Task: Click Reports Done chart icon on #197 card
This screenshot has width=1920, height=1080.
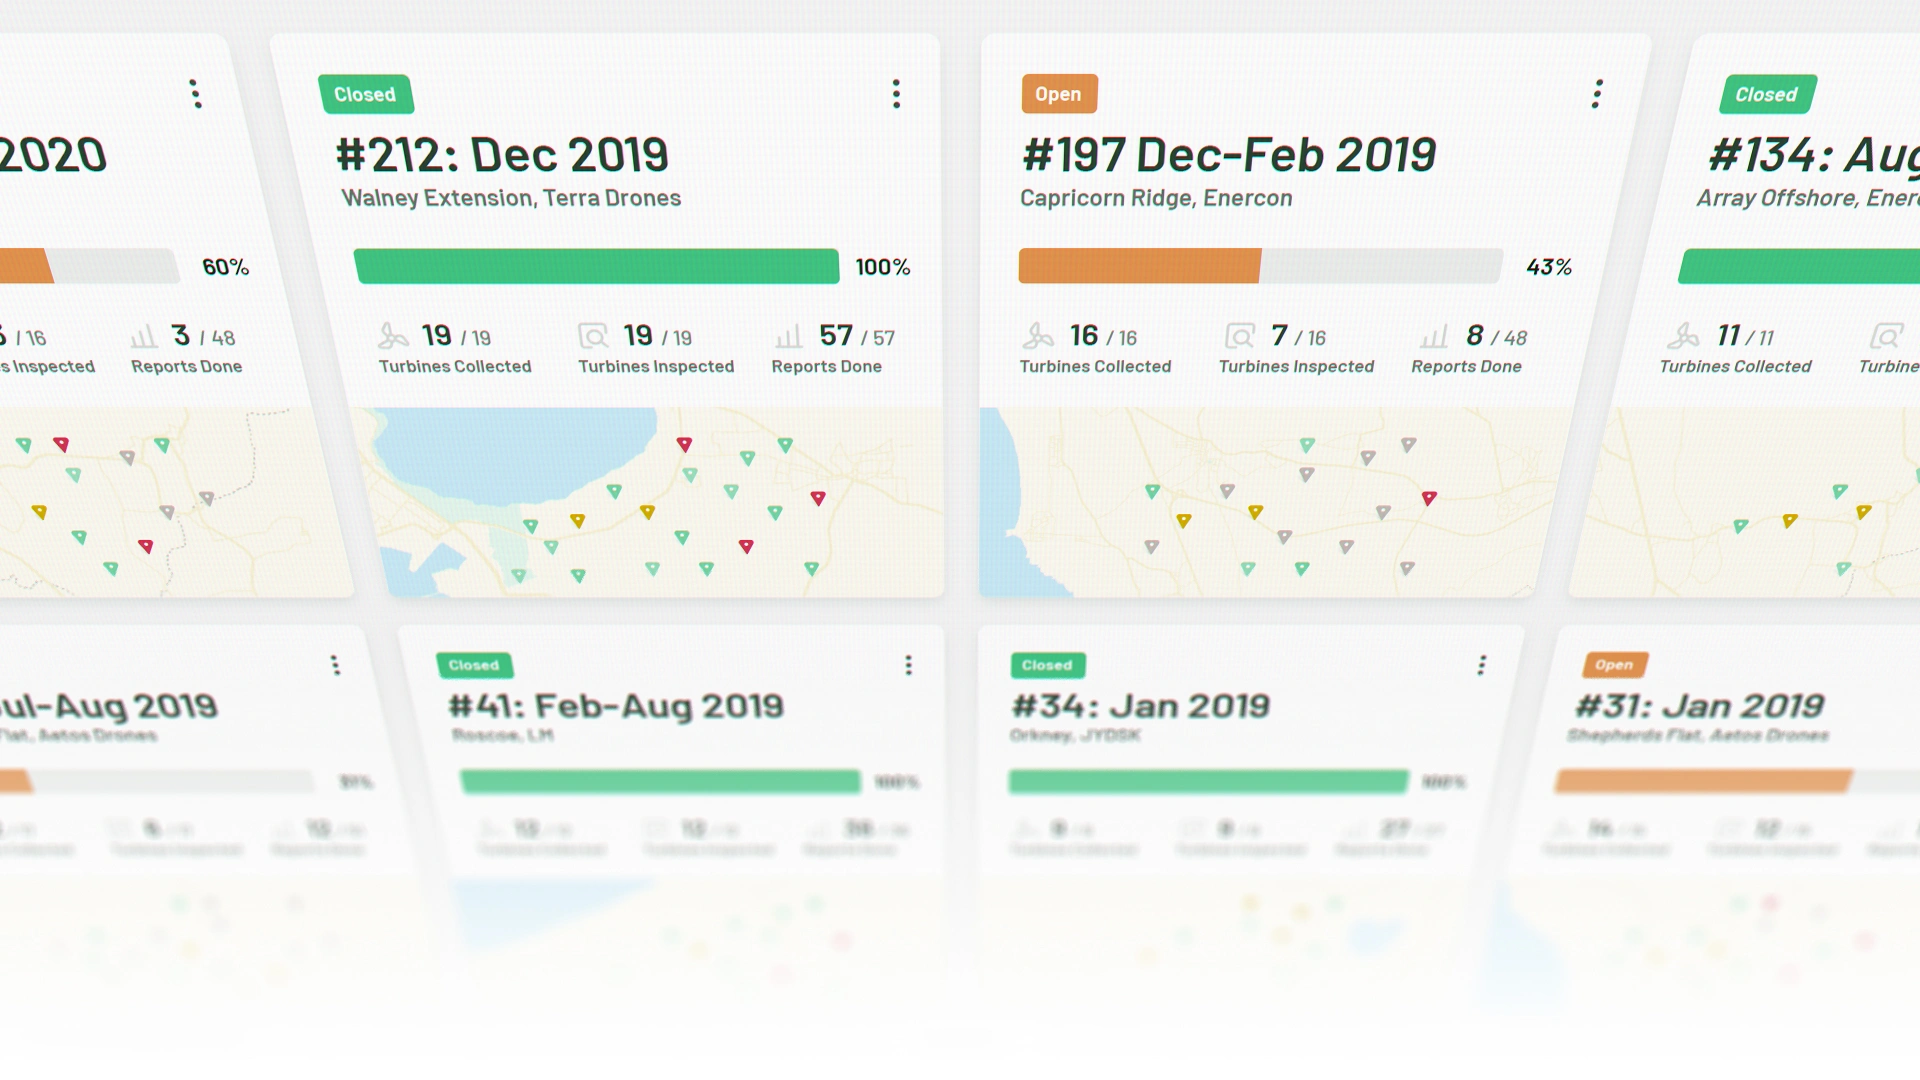Action: click(1434, 336)
